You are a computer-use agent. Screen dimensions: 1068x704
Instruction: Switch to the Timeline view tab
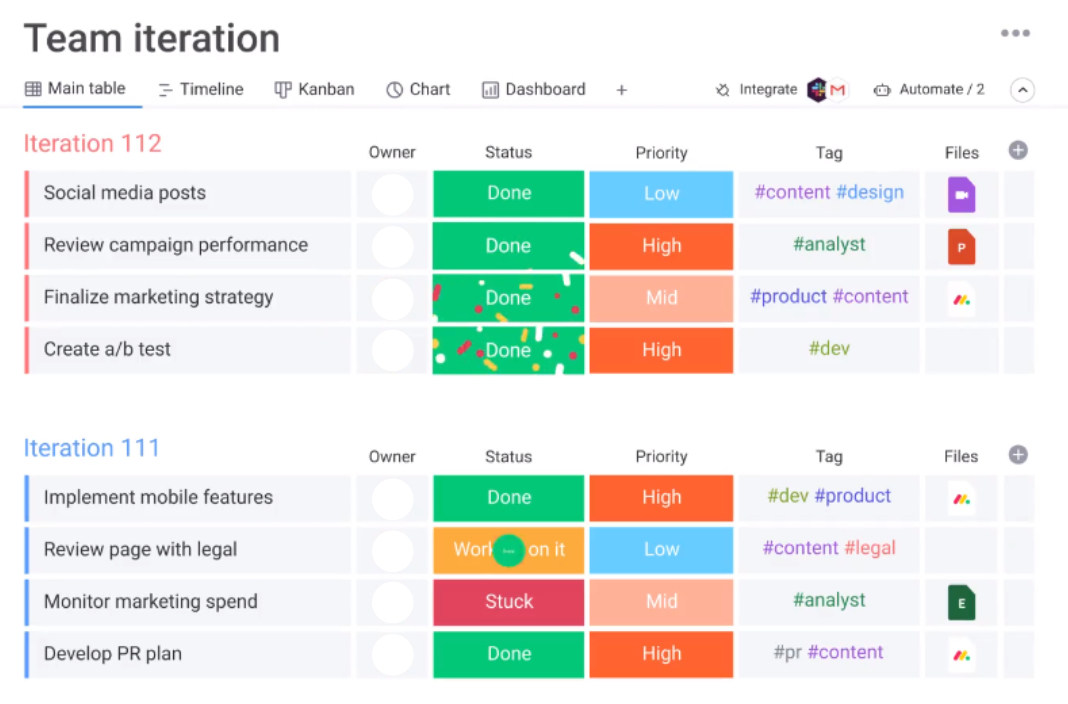tap(201, 89)
